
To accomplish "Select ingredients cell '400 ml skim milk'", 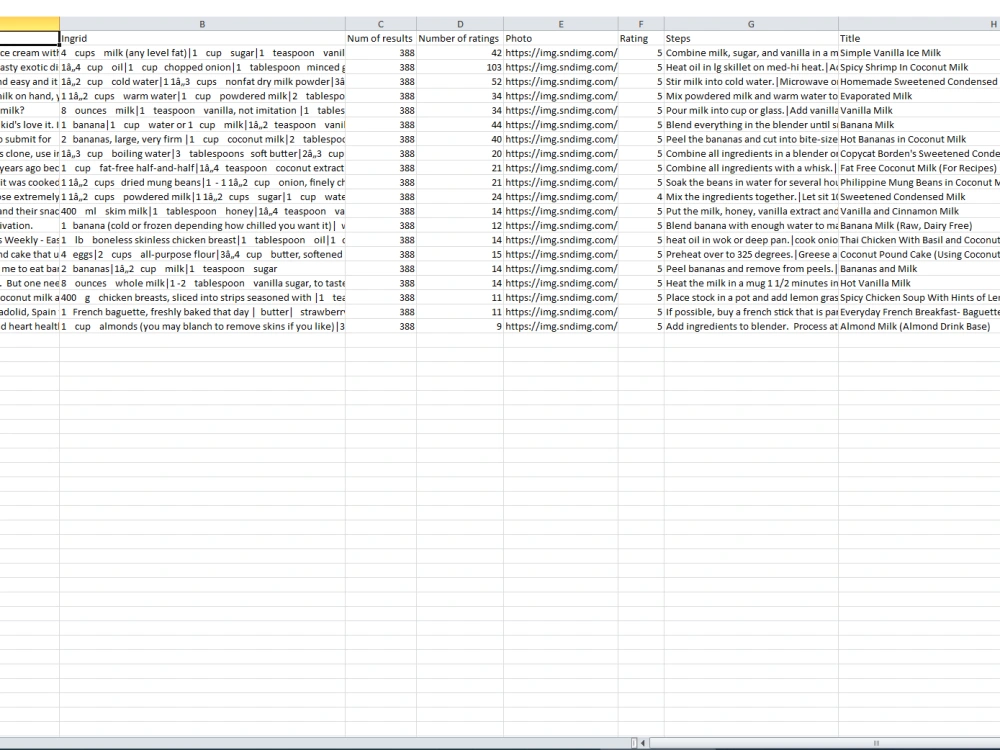I will 202,211.
